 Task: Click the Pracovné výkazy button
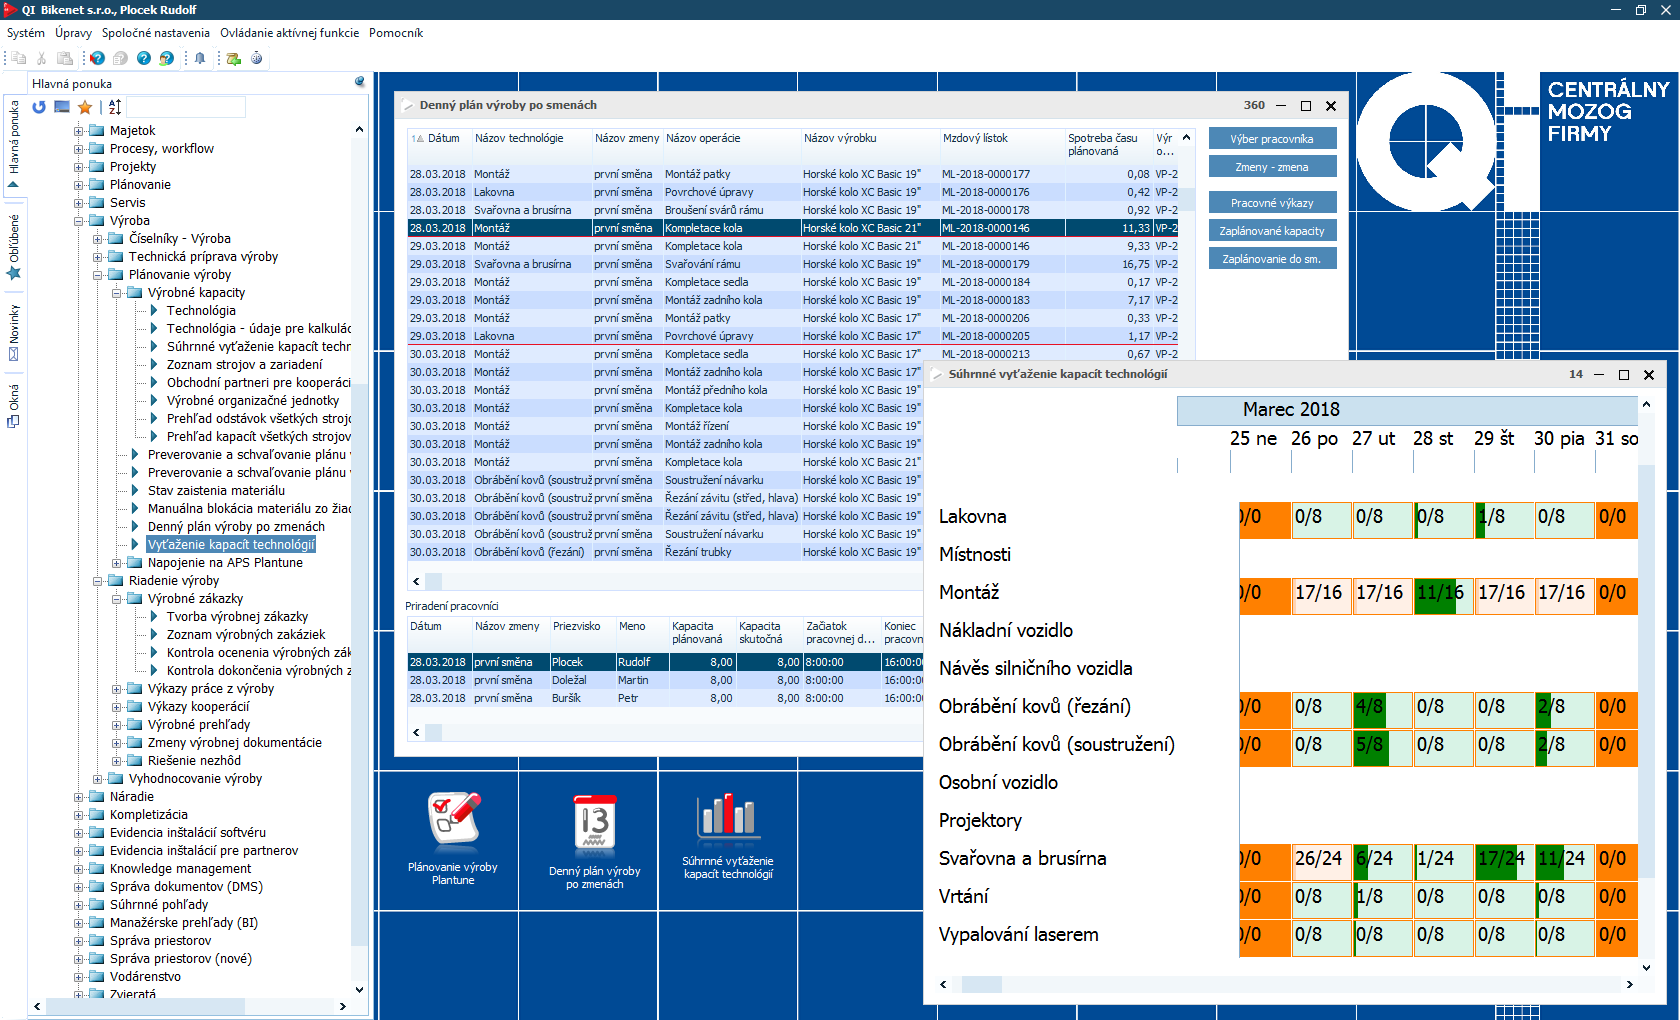click(x=1272, y=203)
